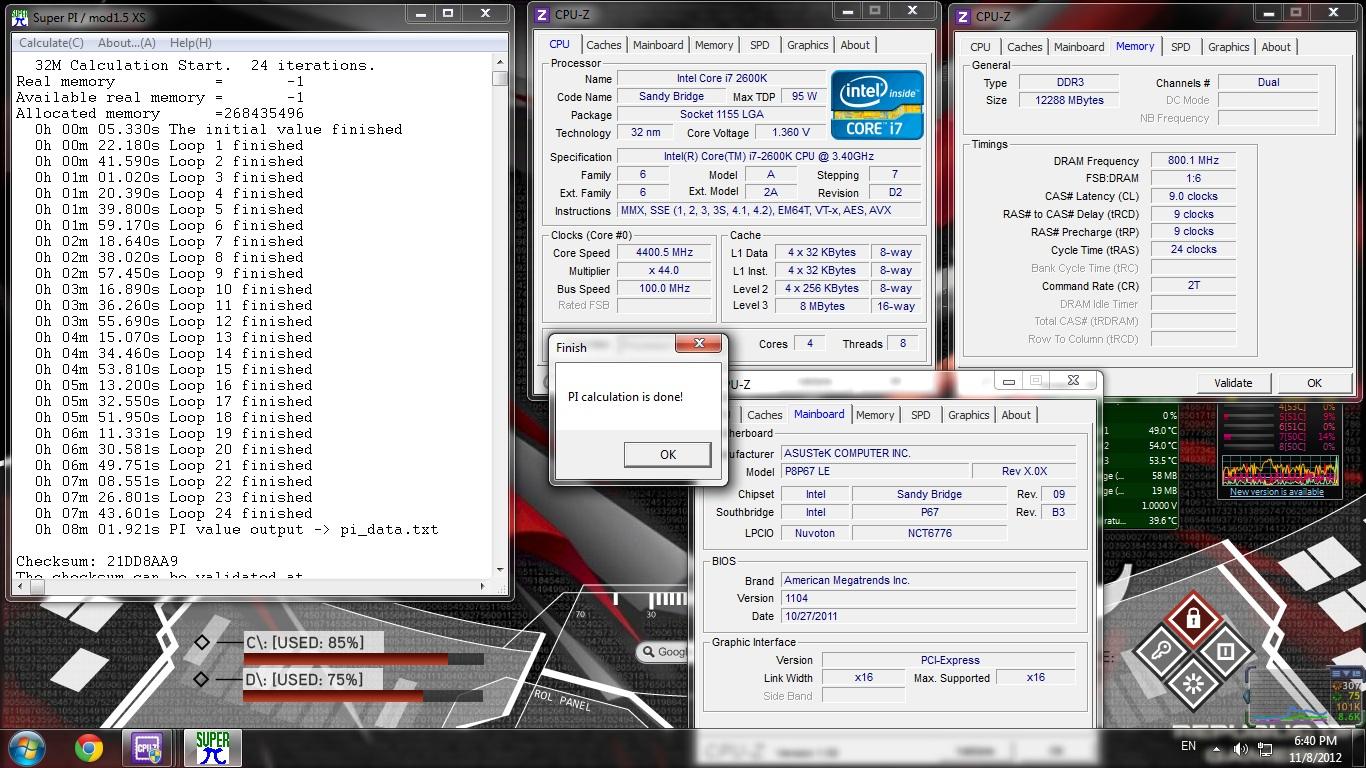Click the C drive usage bar
The height and width of the screenshot is (768, 1366).
coord(364,660)
